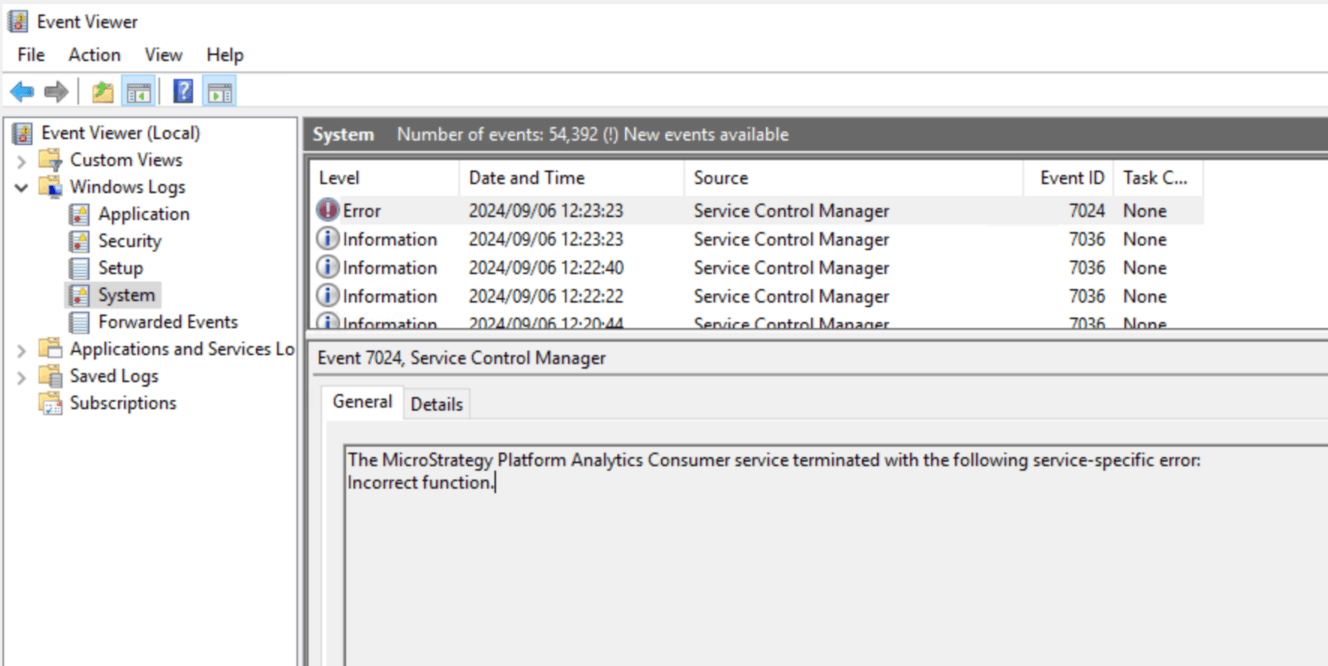Sort by the Level column header

[x=384, y=178]
